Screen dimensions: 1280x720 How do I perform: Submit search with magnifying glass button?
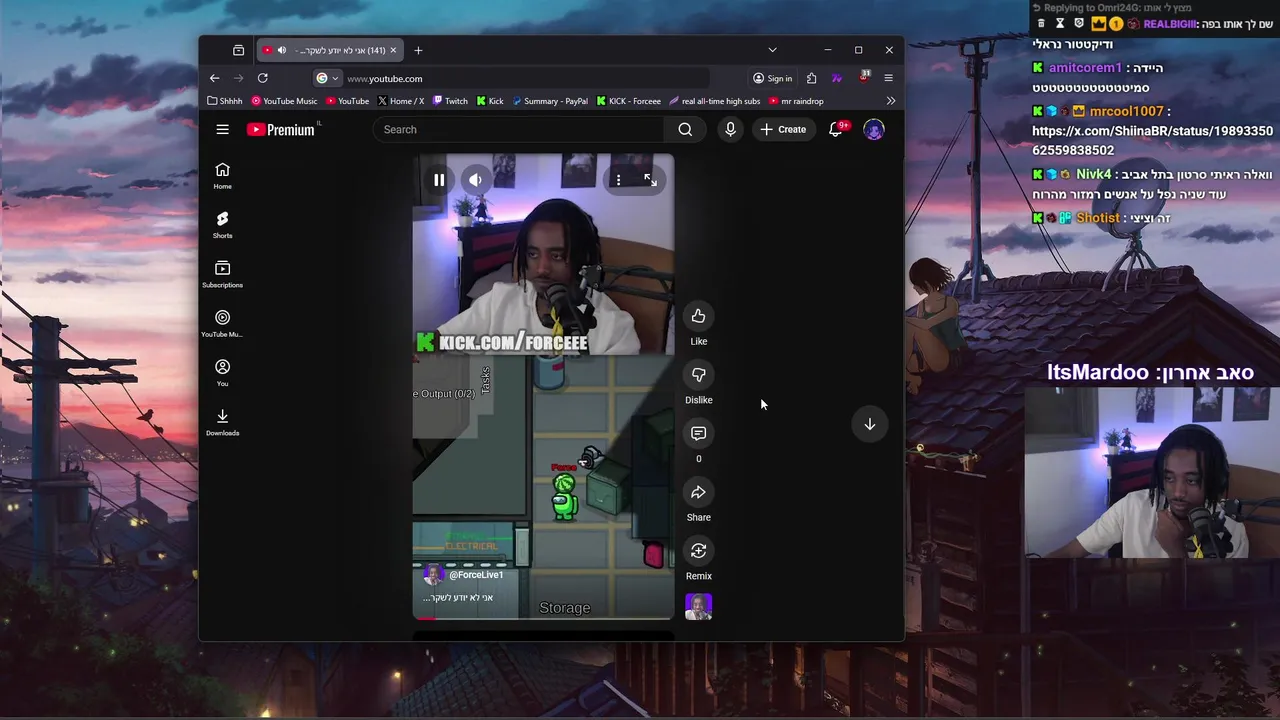pos(685,129)
